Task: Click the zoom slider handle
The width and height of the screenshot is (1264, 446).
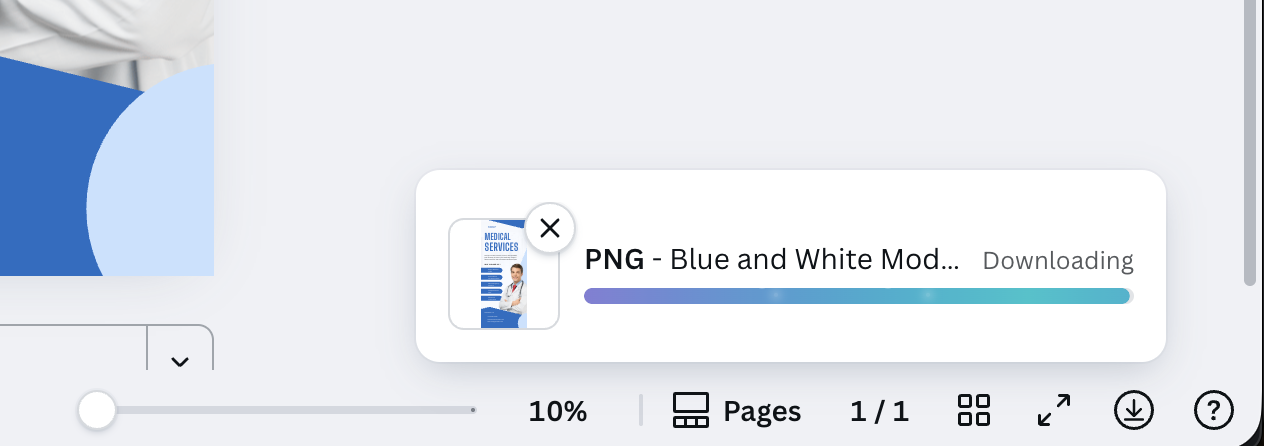Action: click(x=97, y=410)
